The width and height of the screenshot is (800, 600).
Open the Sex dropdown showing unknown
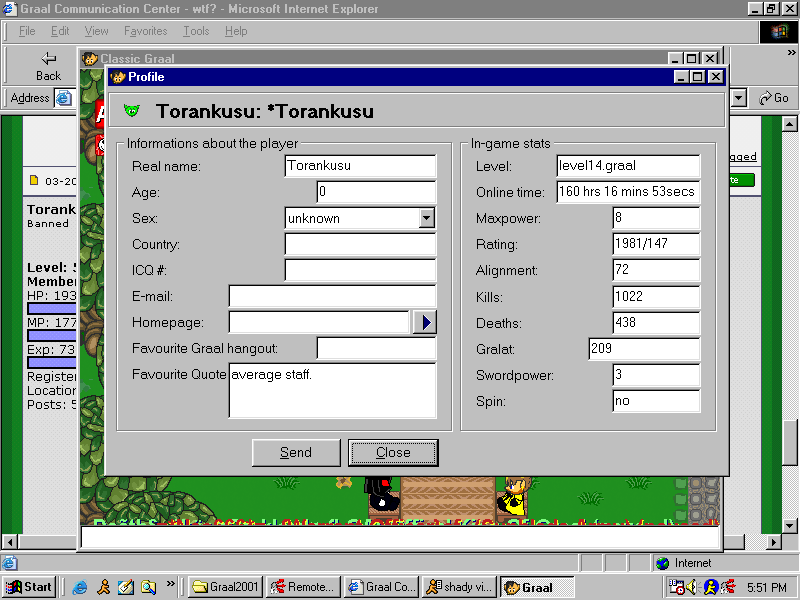click(427, 218)
